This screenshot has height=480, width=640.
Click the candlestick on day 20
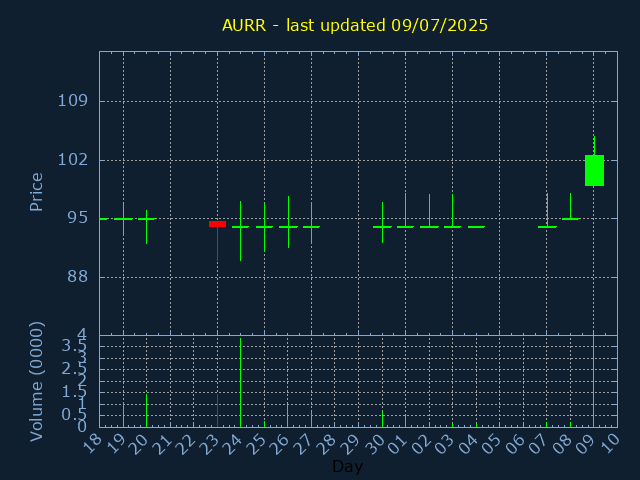pyautogui.click(x=147, y=227)
